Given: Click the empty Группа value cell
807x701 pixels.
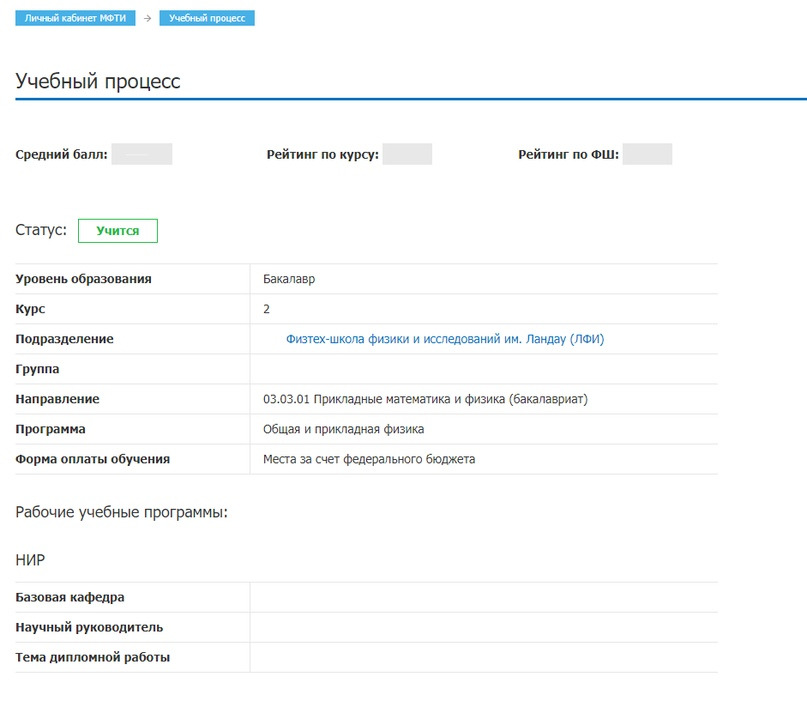Looking at the screenshot, I should [483, 369].
